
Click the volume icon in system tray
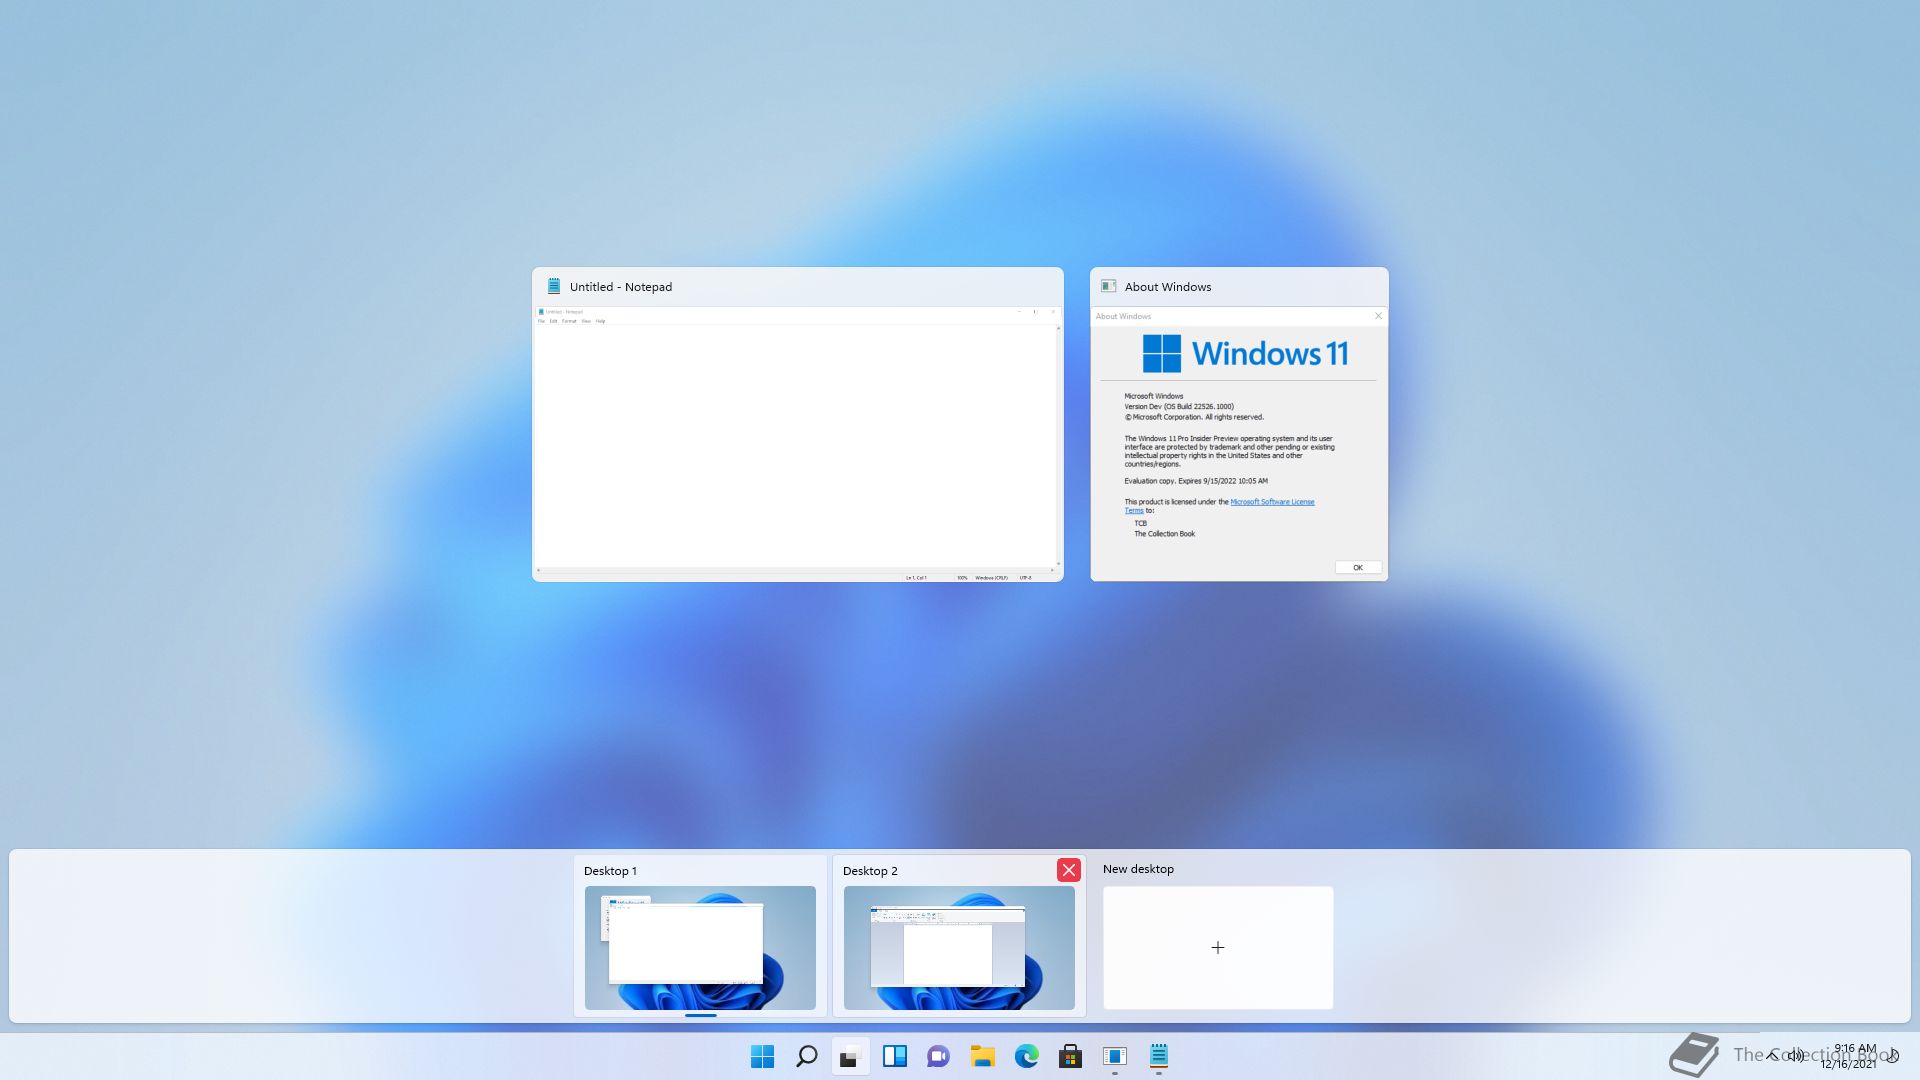1796,1056
